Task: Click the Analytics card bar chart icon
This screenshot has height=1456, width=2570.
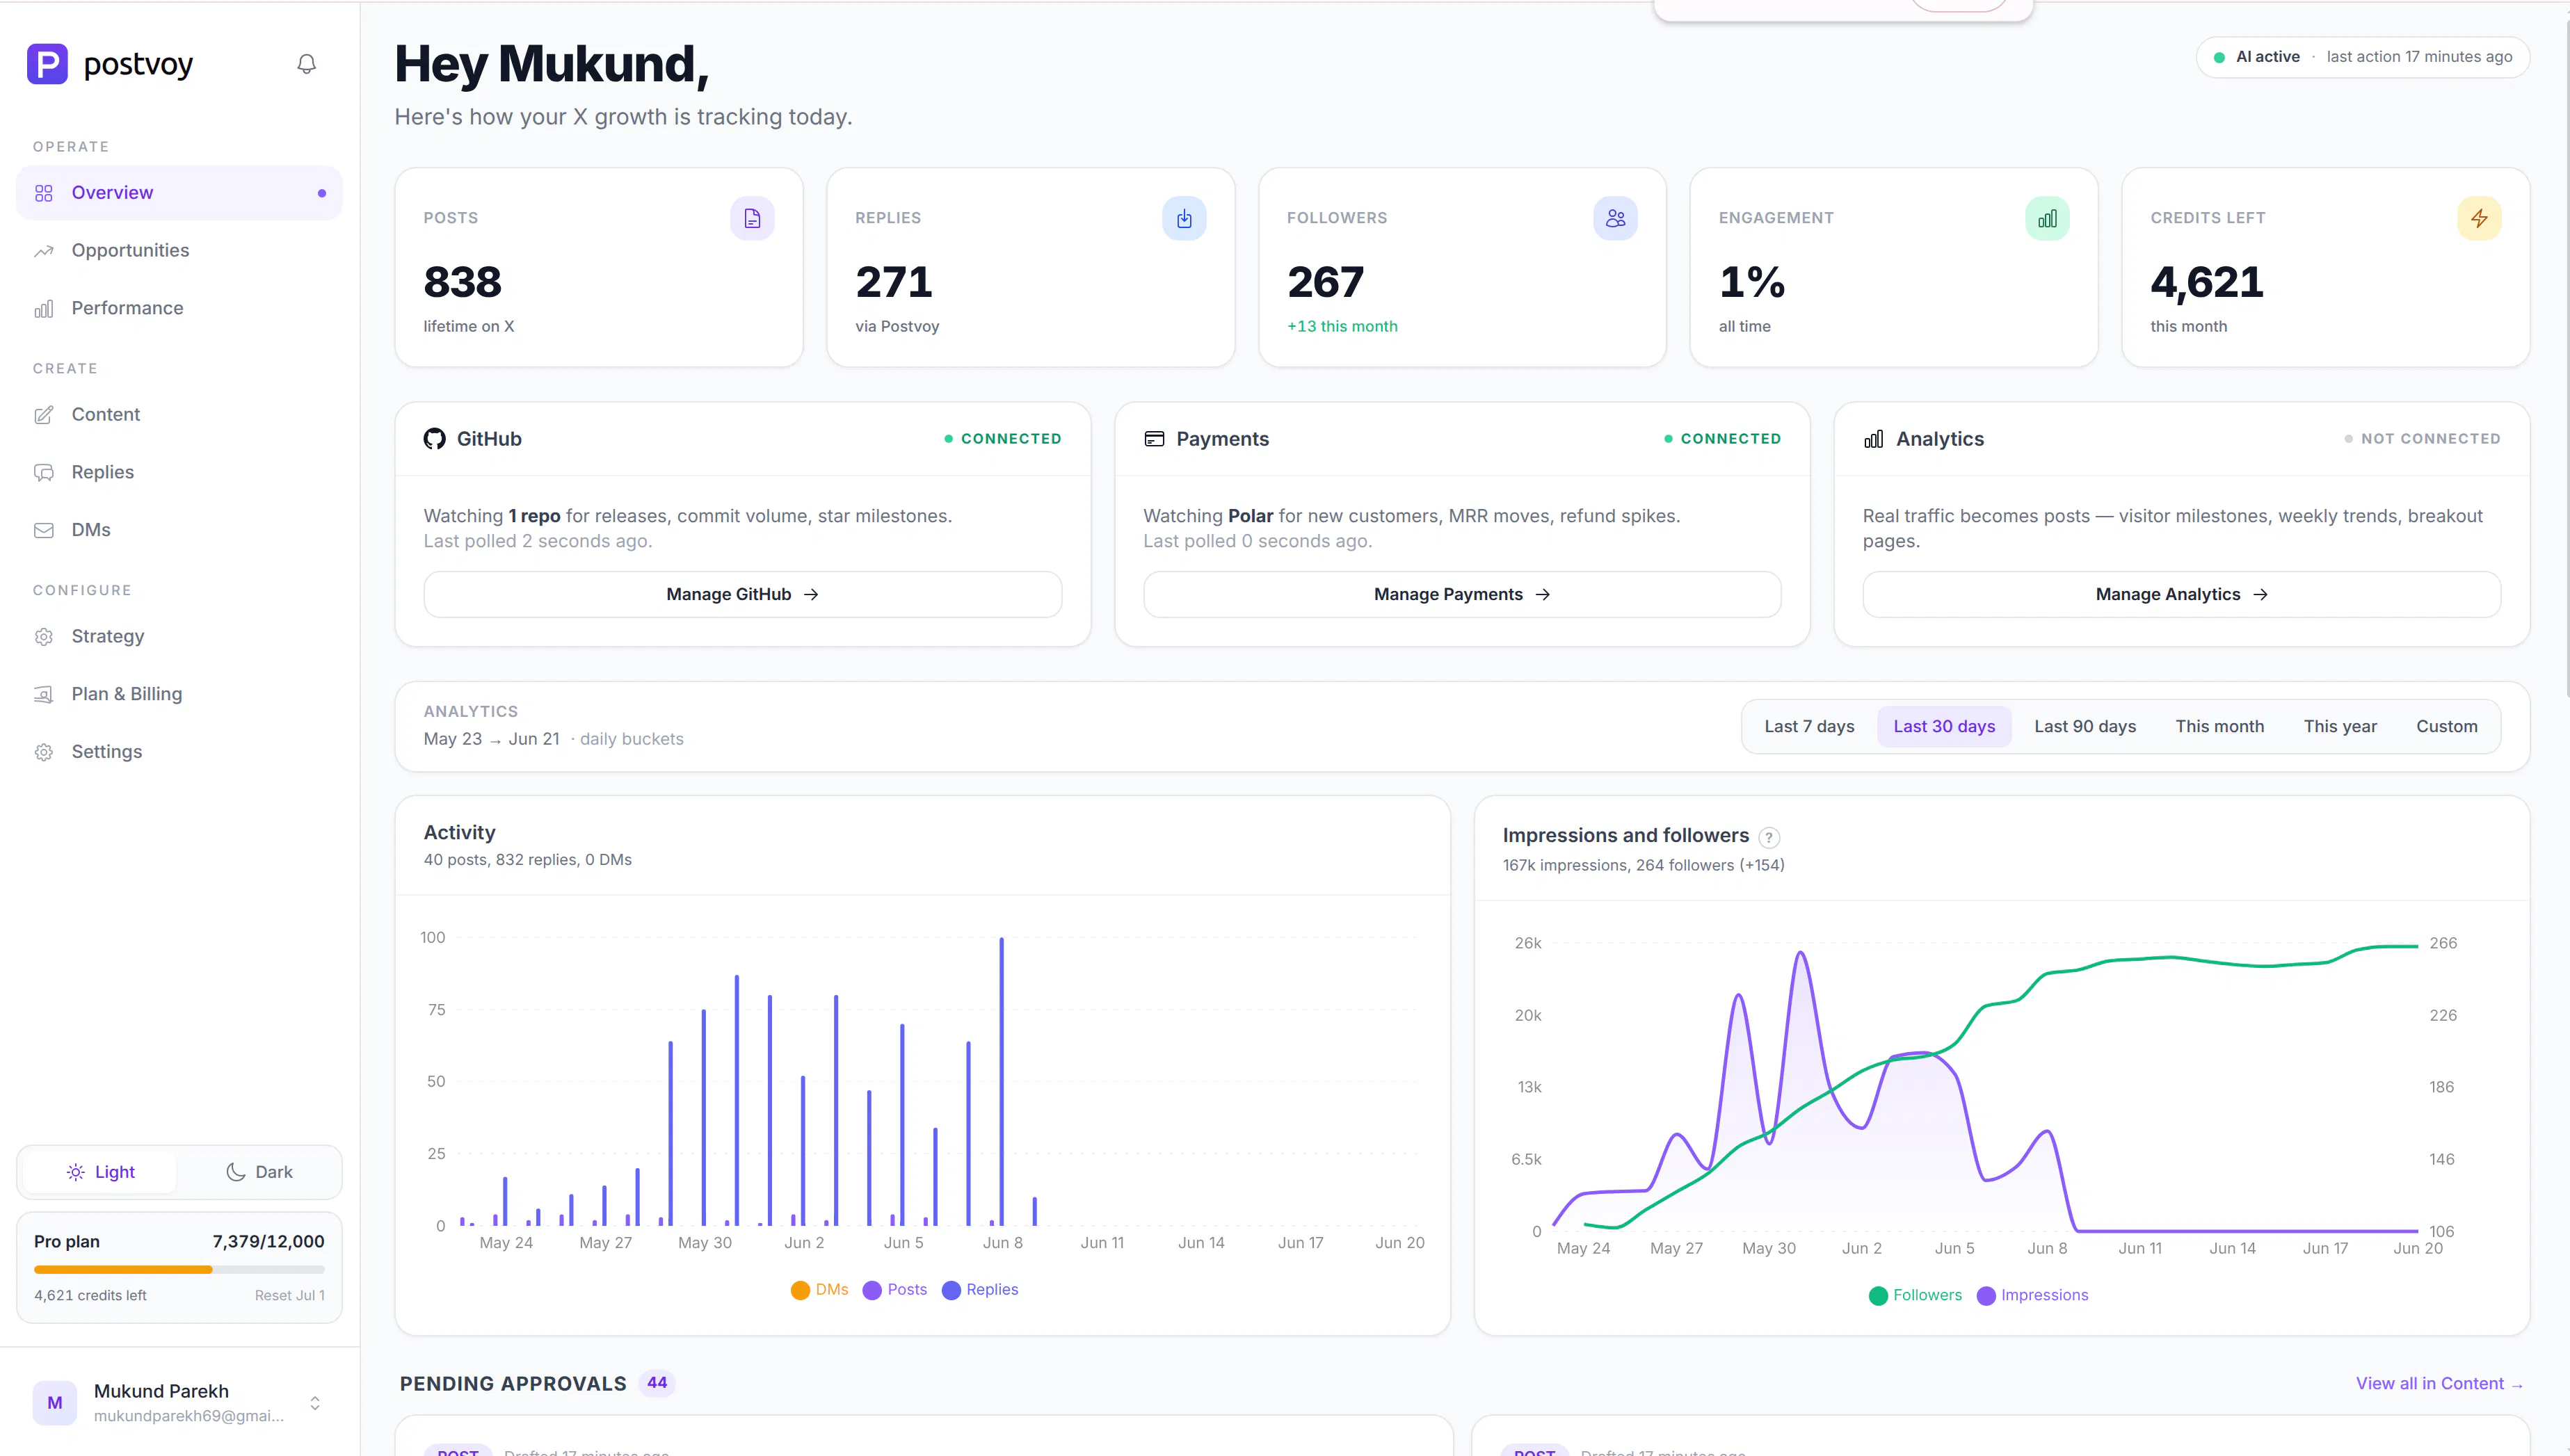Action: [x=1874, y=439]
